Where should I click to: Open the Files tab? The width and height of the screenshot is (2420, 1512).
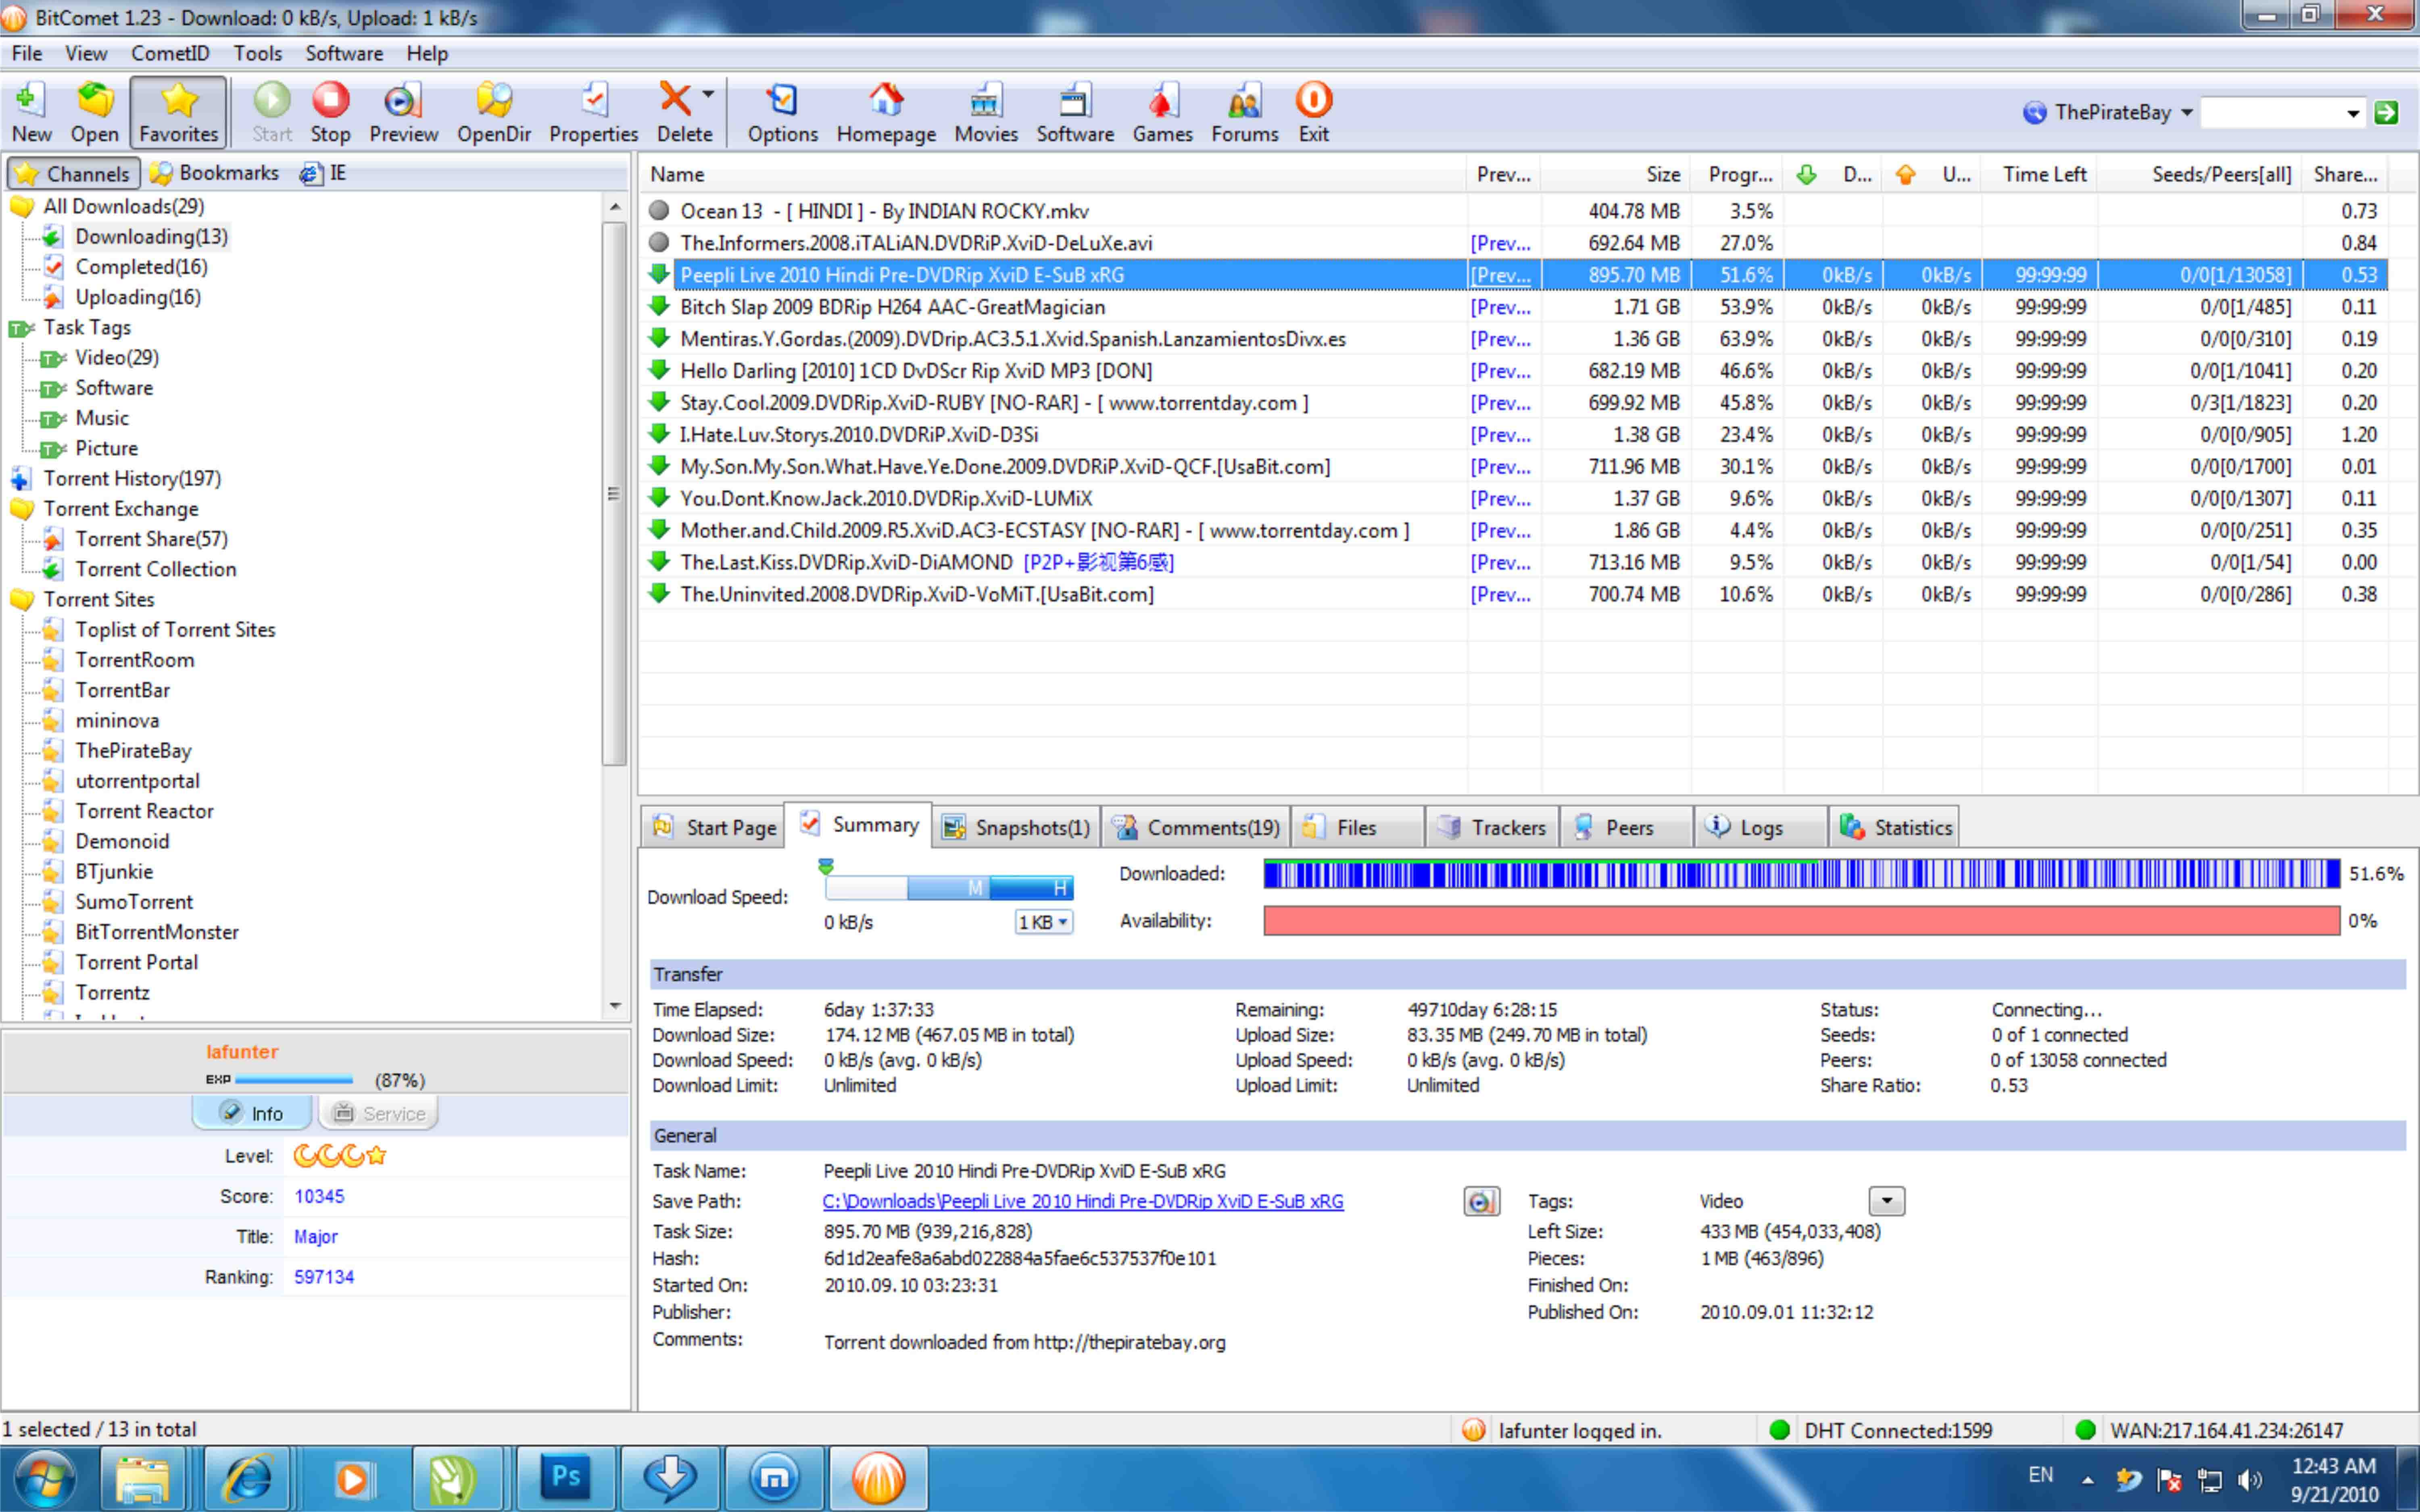pos(1357,827)
